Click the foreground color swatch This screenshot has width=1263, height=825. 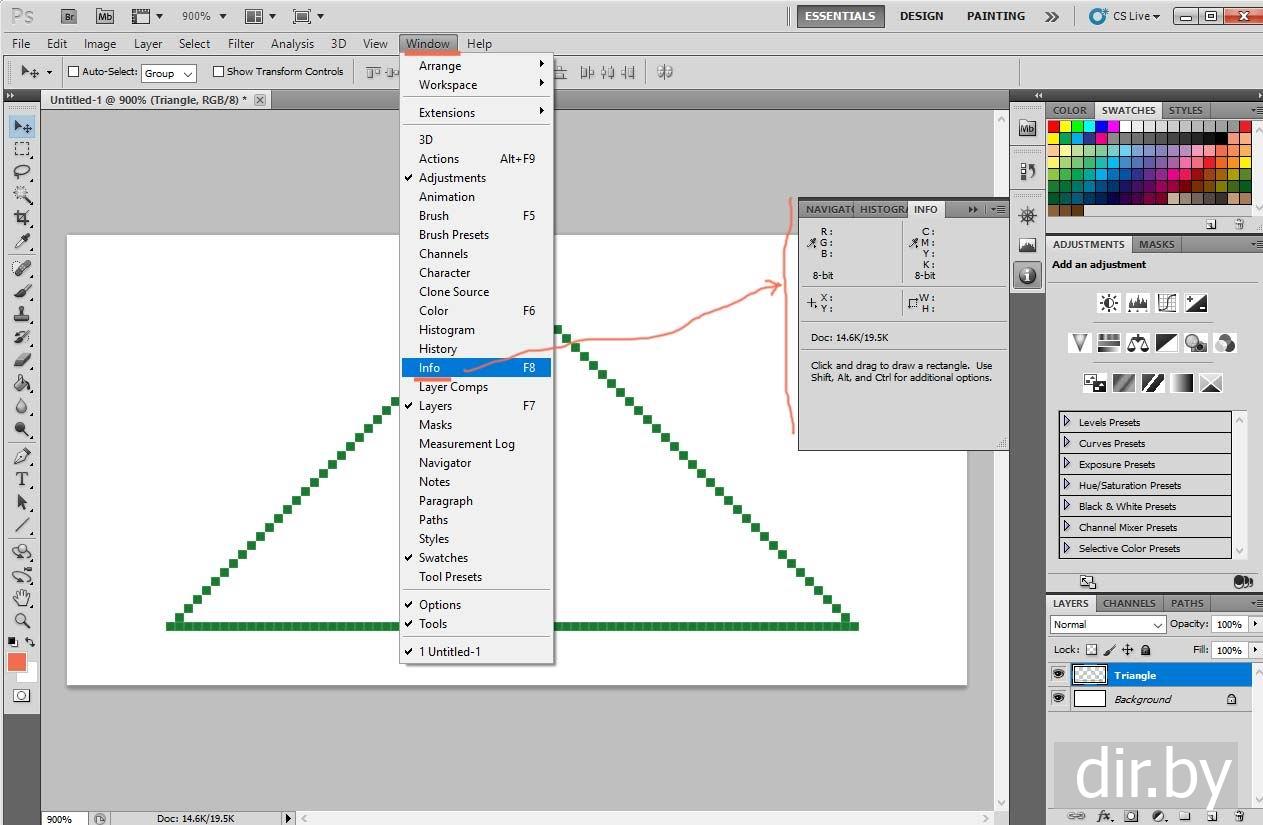coord(17,662)
